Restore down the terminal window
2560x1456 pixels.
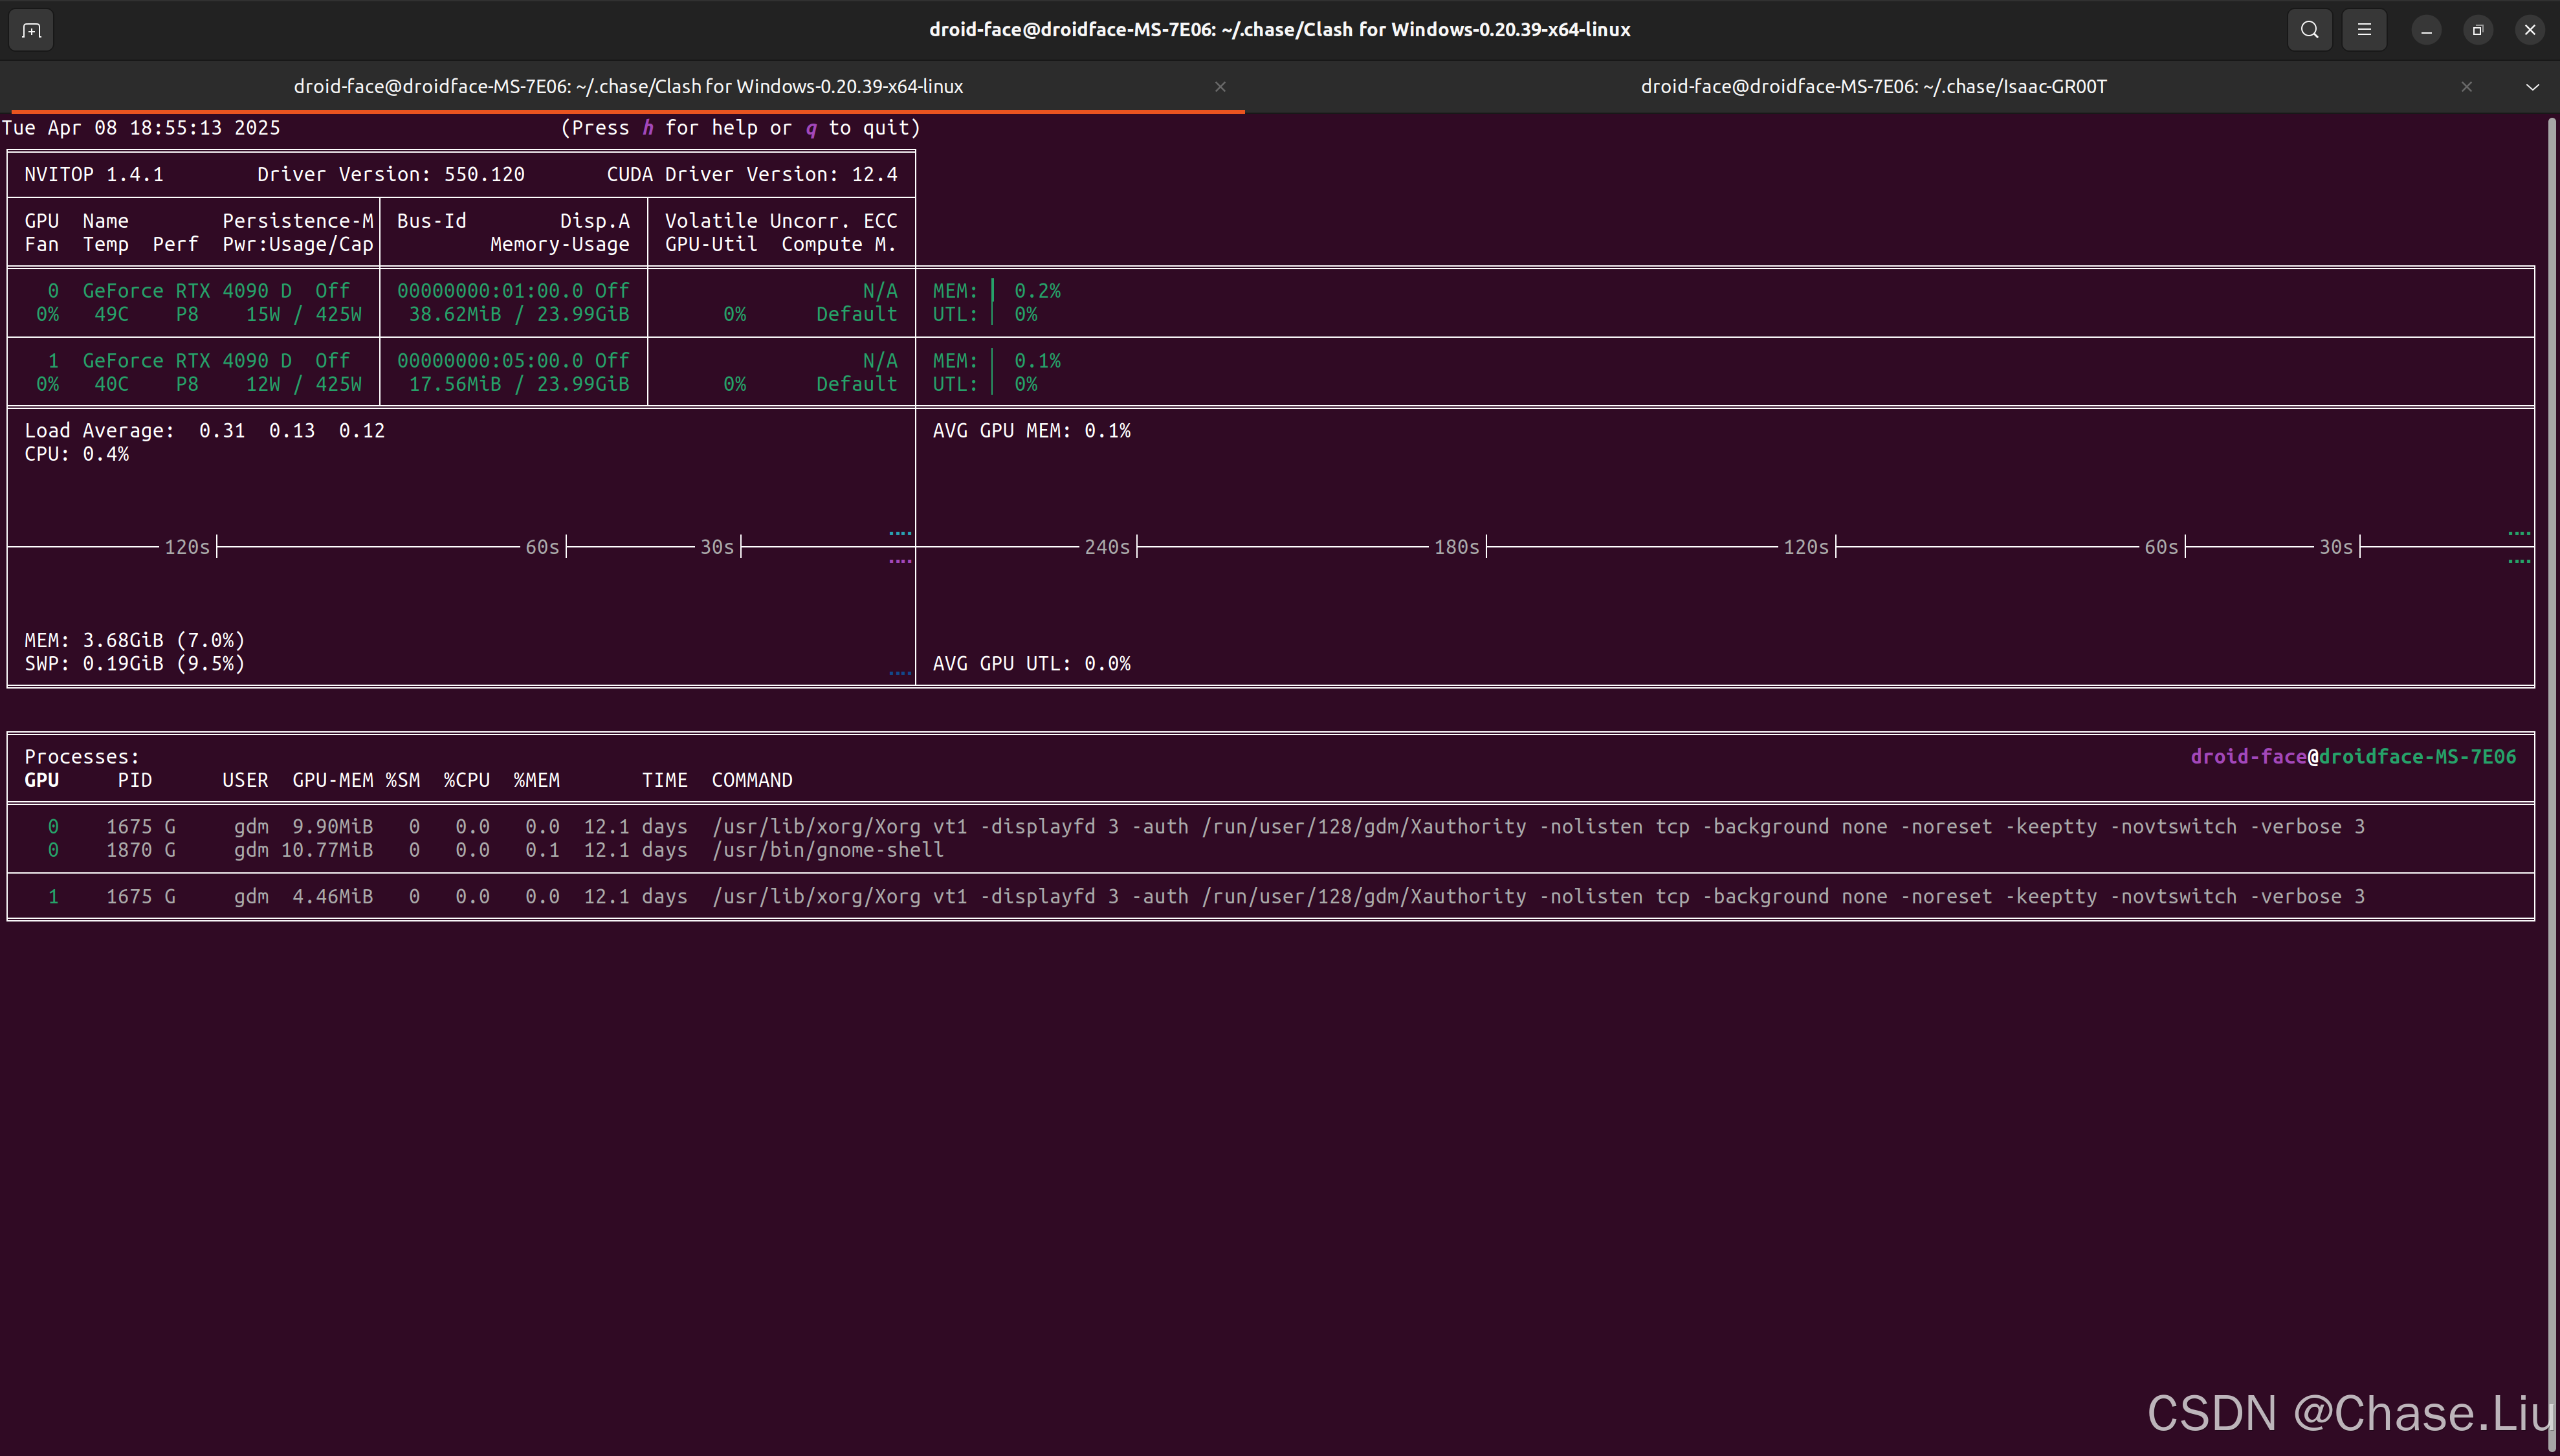pyautogui.click(x=2478, y=30)
